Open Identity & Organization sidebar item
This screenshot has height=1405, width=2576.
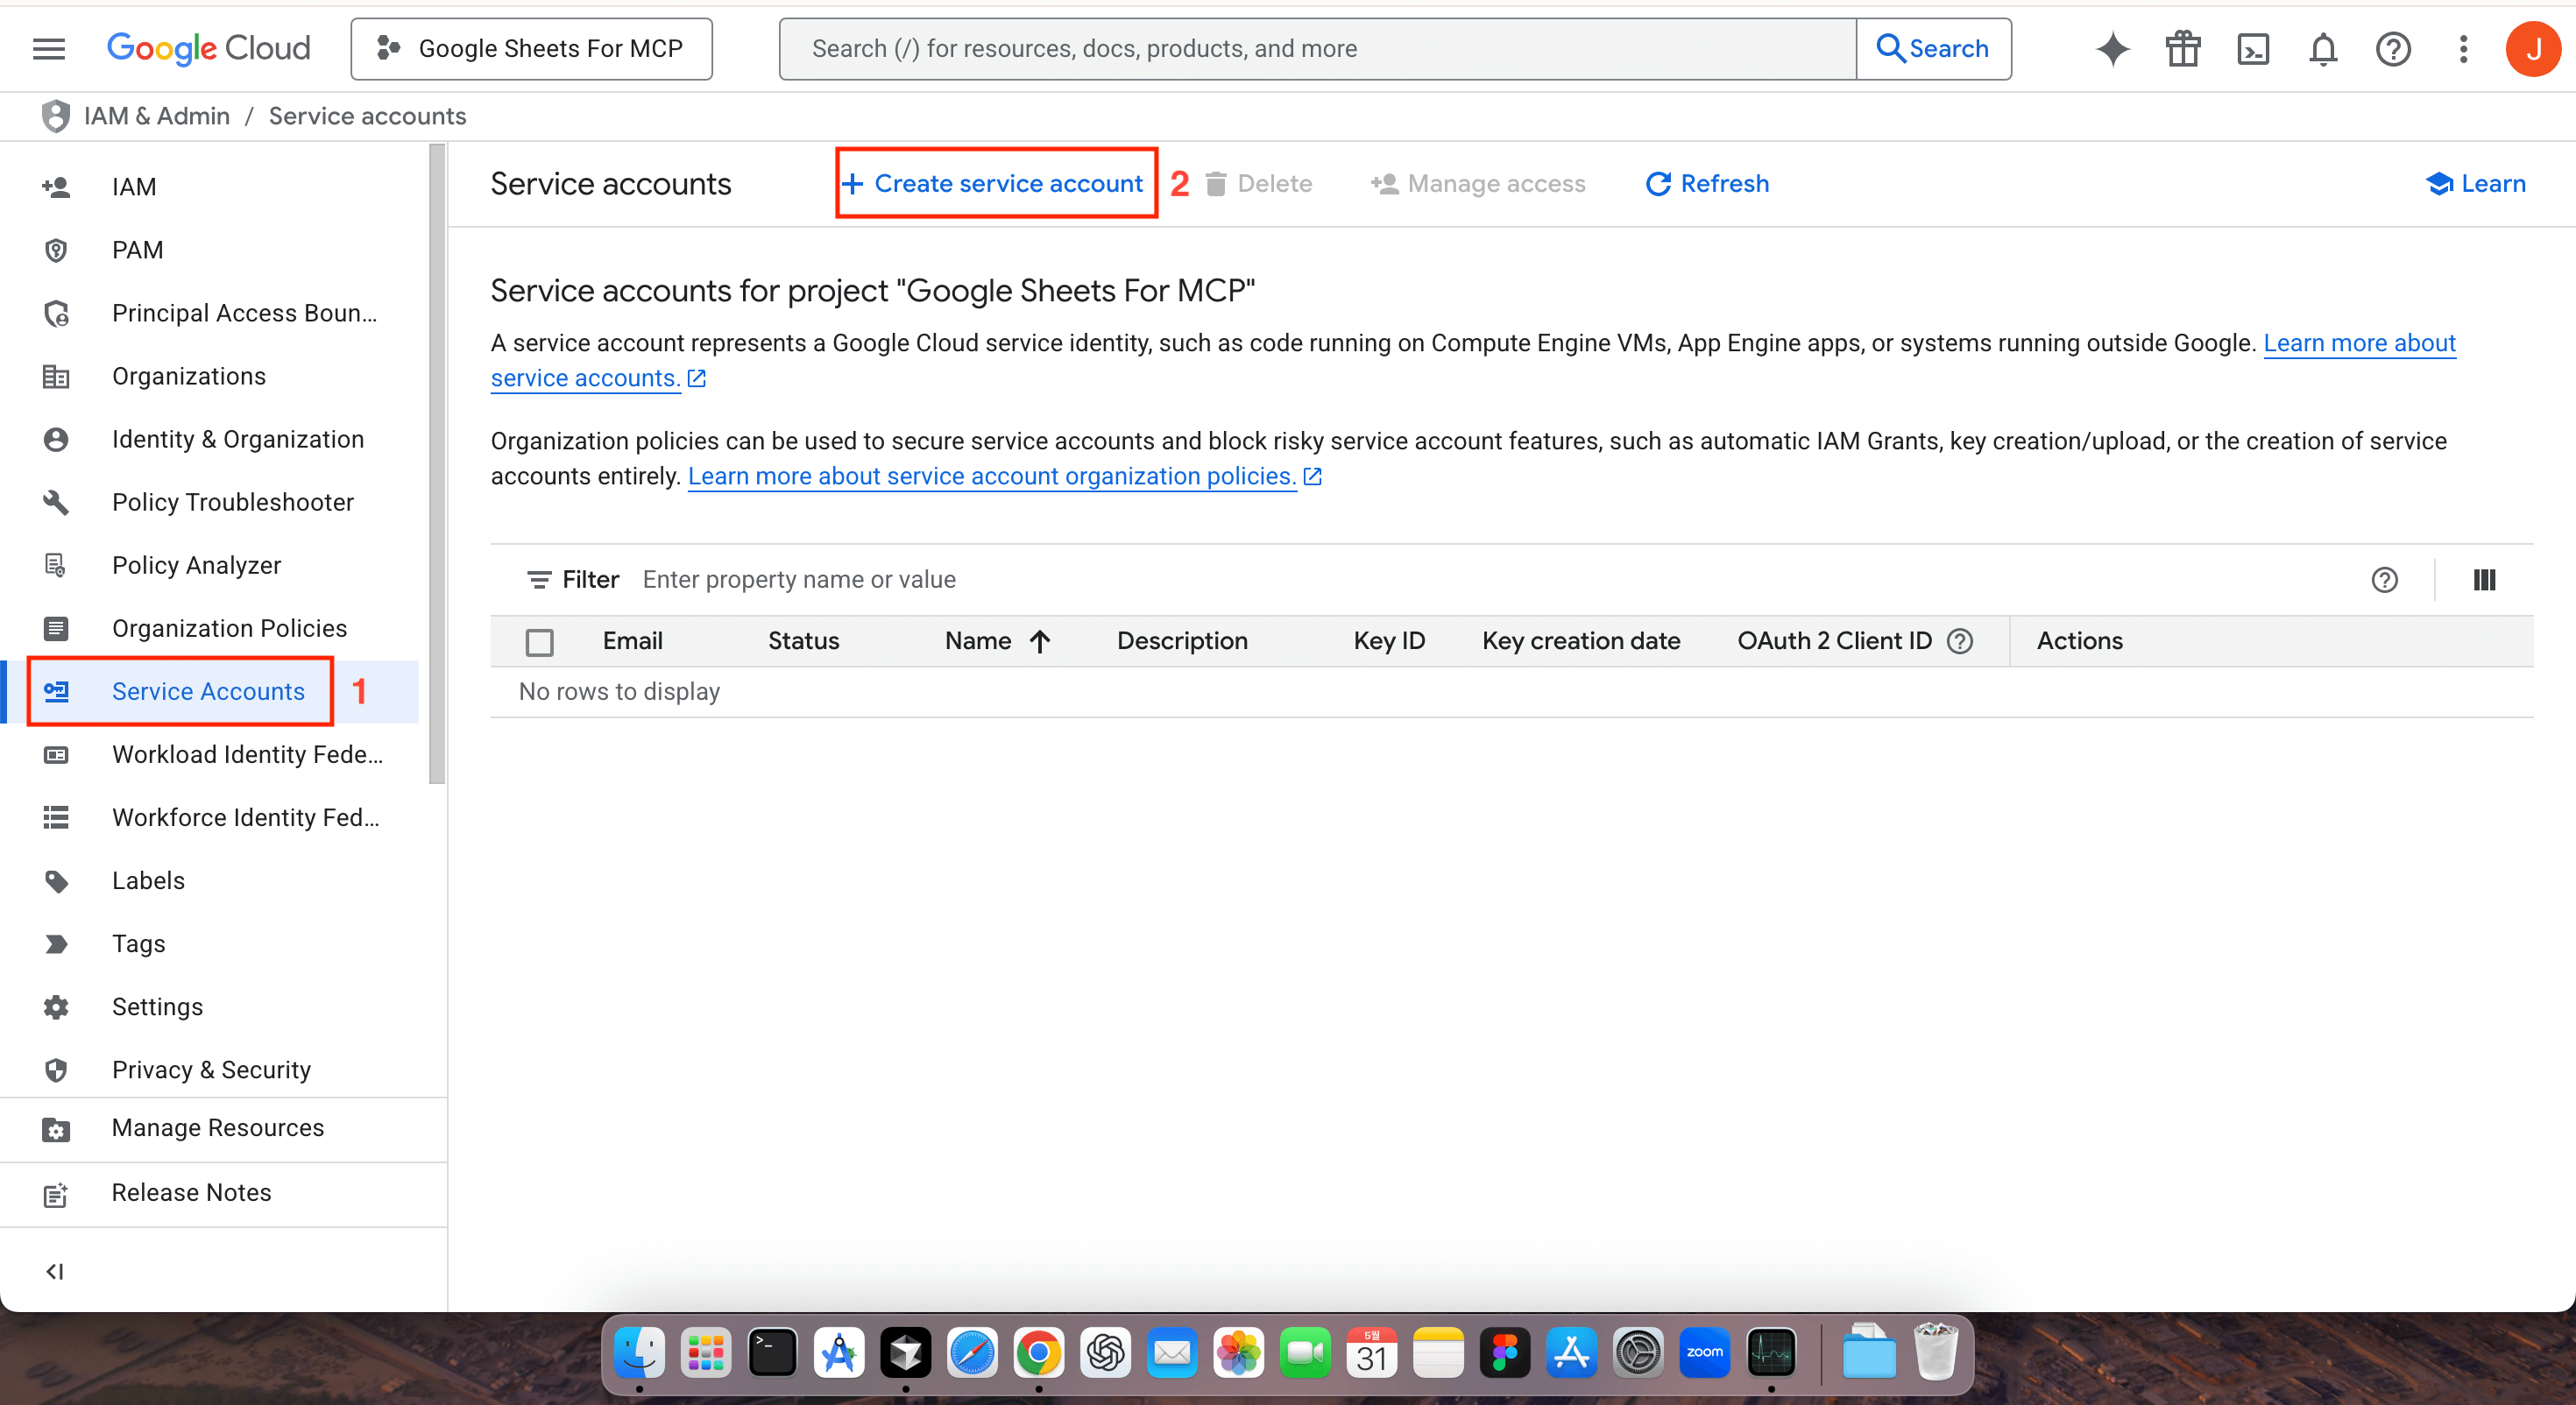[x=210, y=439]
